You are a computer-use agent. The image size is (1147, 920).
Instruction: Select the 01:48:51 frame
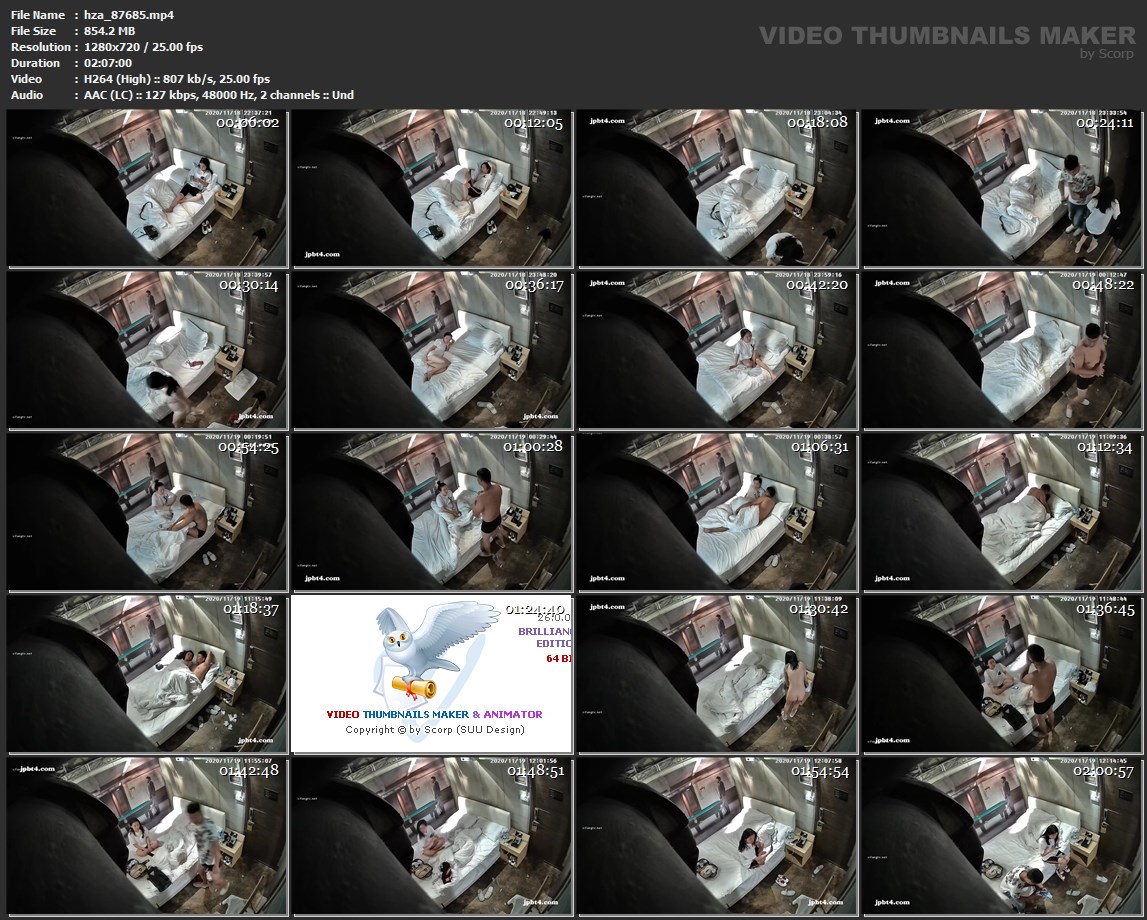coord(432,836)
